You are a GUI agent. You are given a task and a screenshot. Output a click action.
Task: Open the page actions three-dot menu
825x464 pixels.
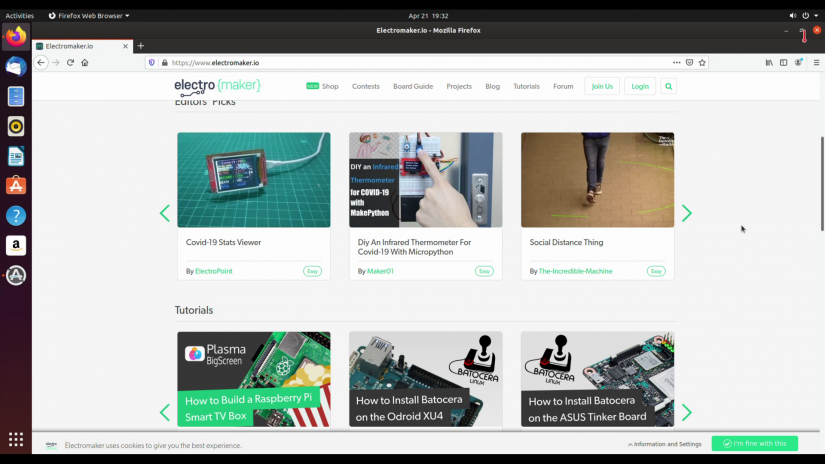[x=675, y=62]
